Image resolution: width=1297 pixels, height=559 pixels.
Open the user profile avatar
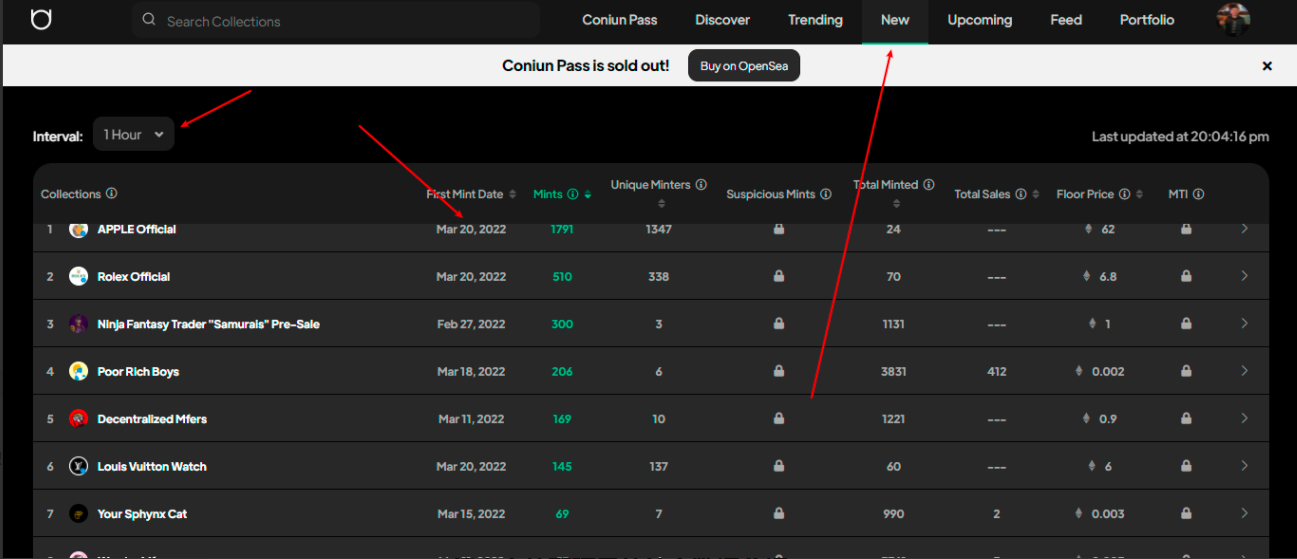point(1233,20)
